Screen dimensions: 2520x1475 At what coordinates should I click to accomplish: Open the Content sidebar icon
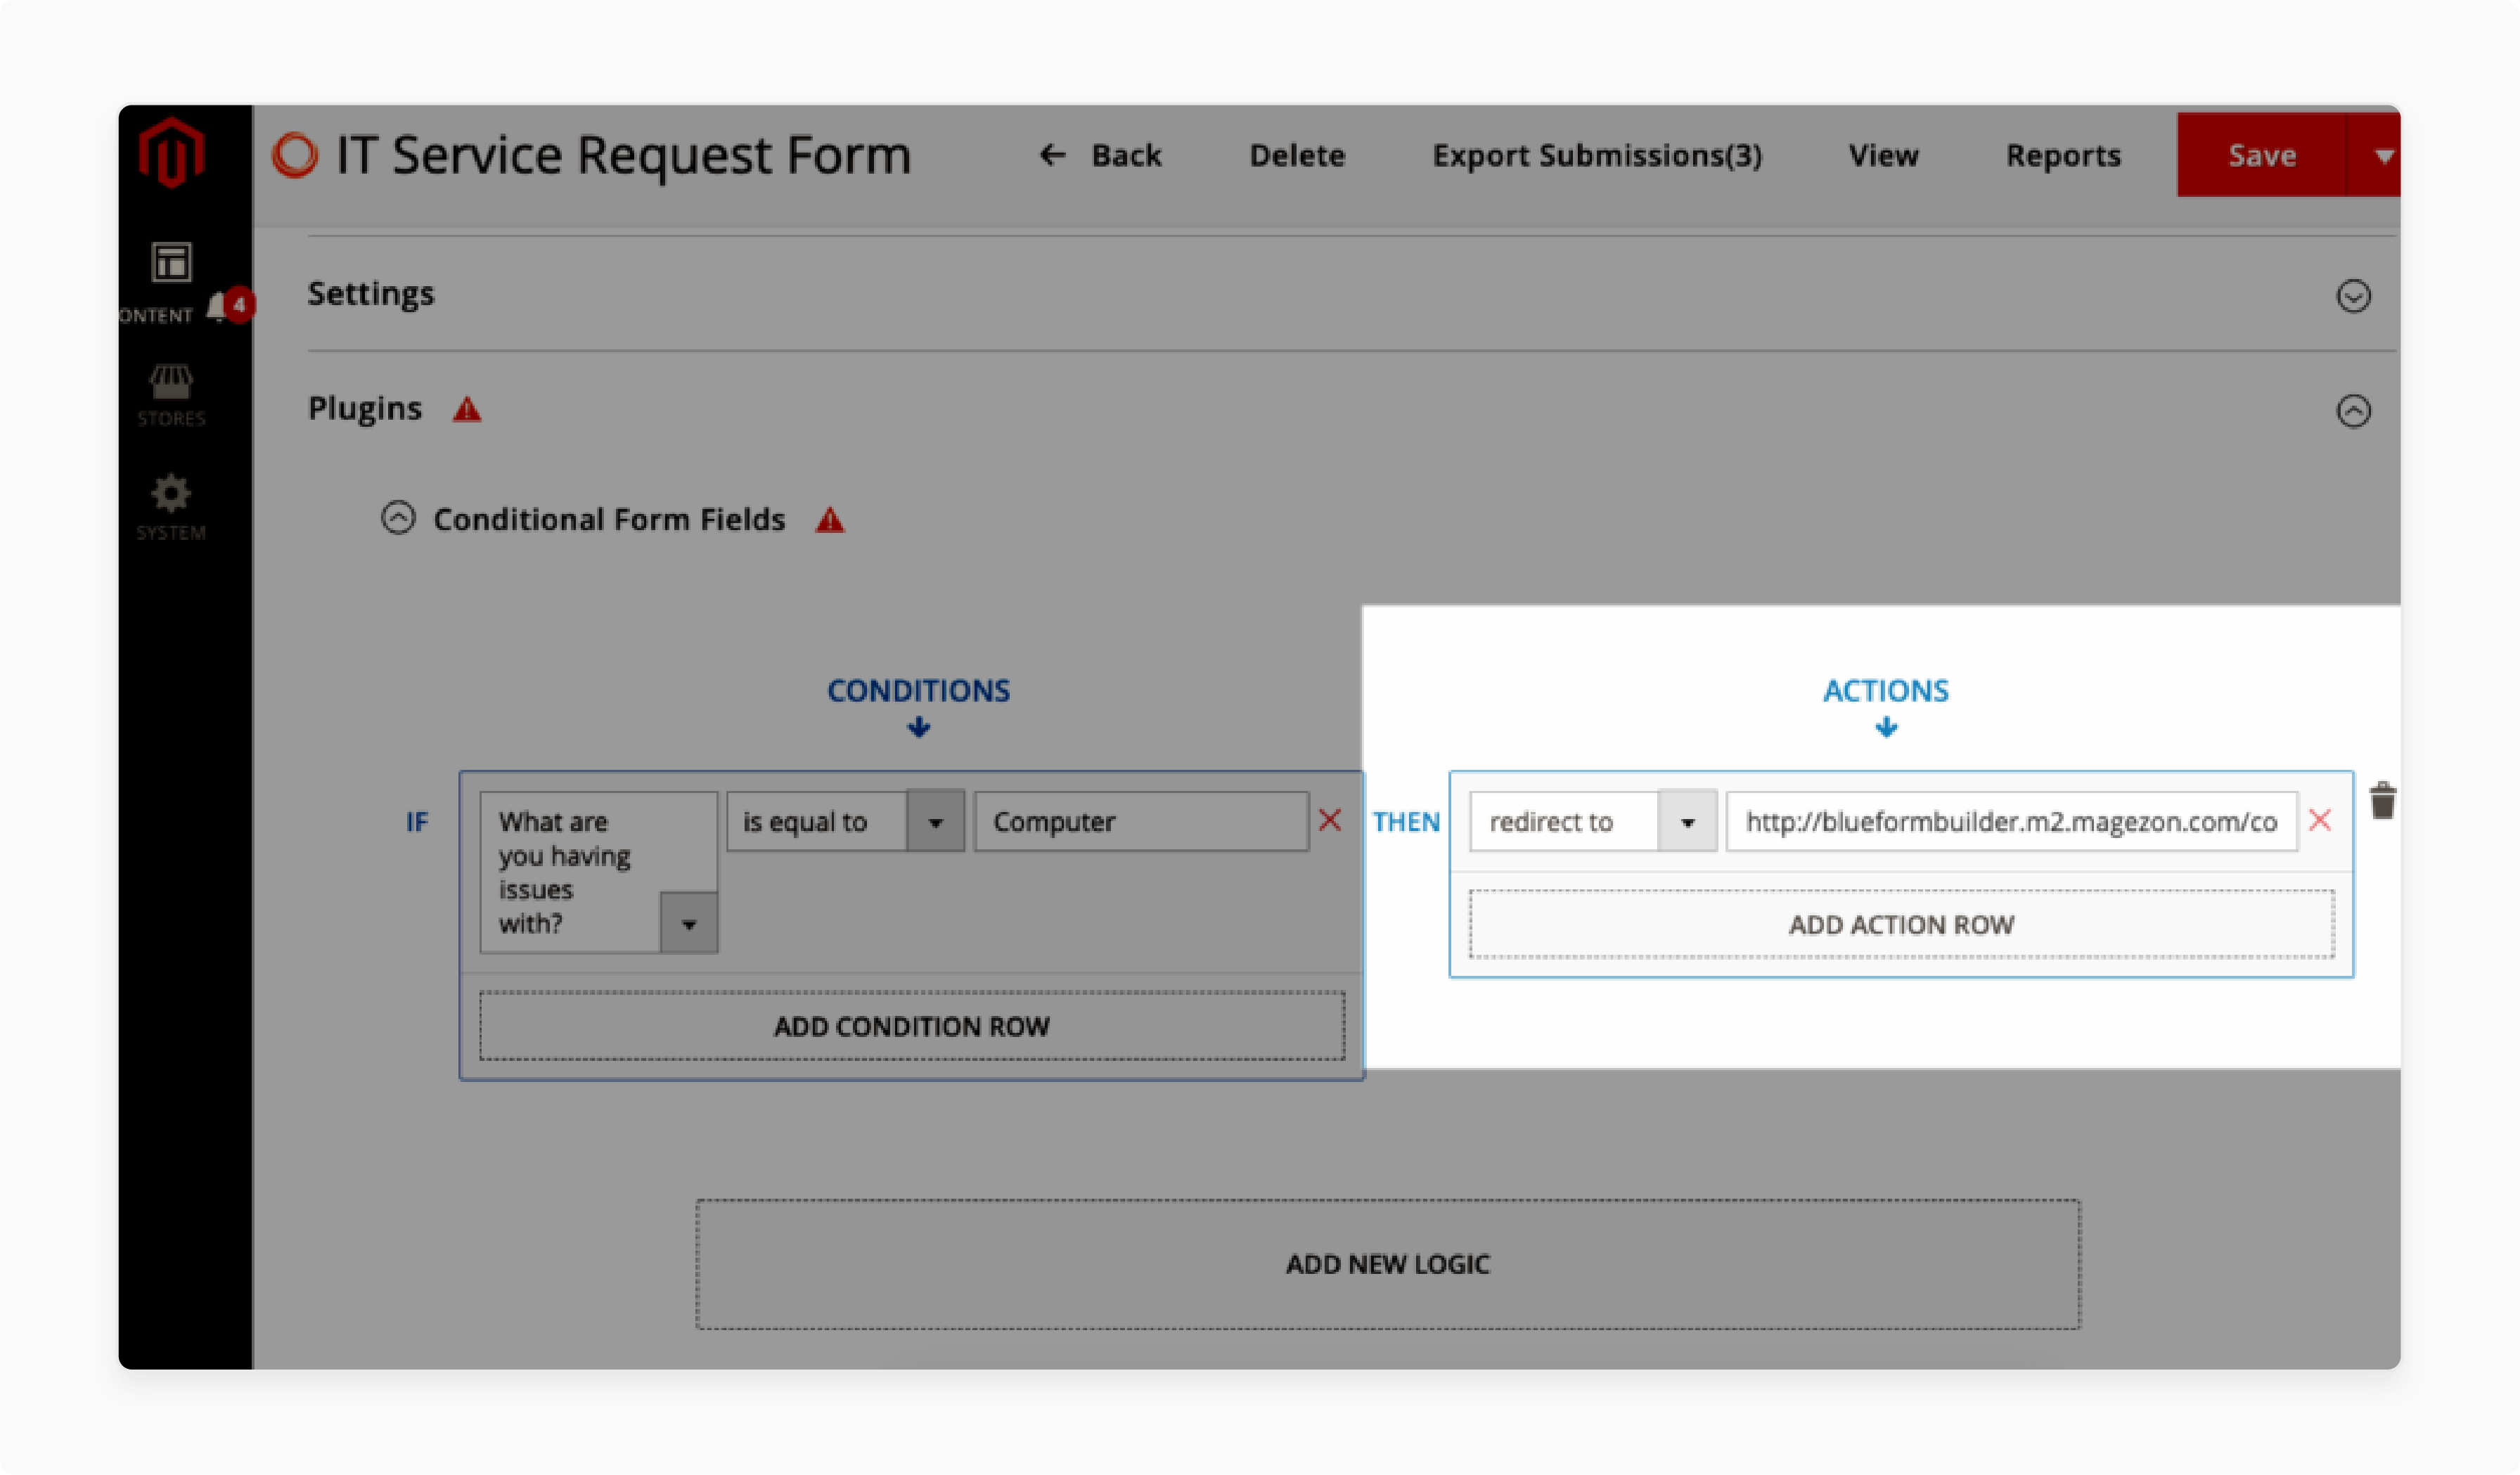[x=171, y=263]
